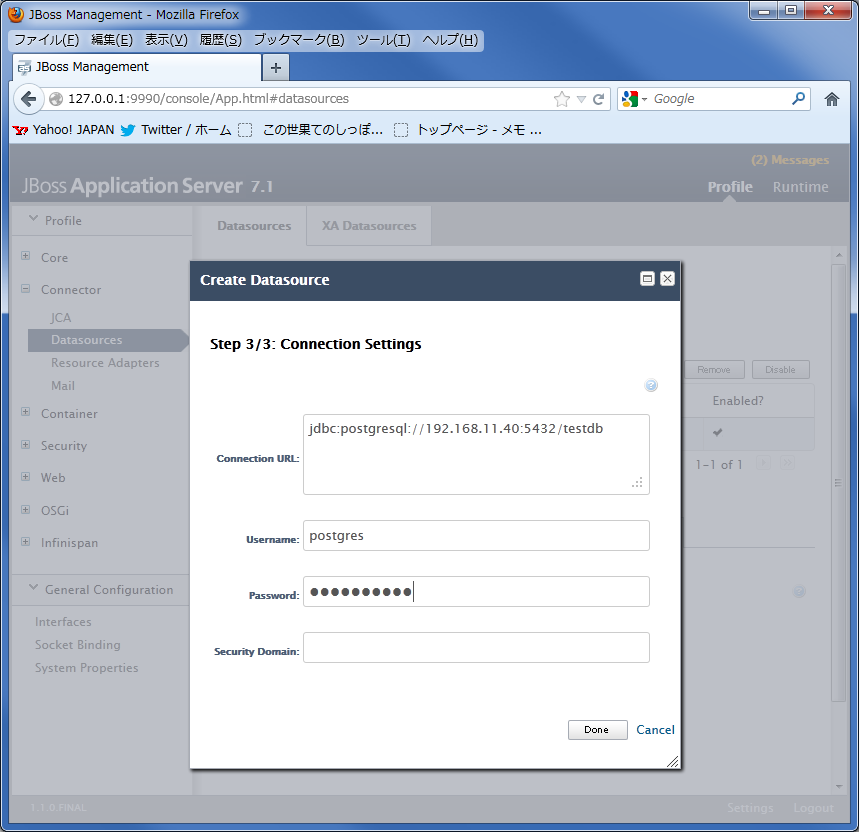Open the 表示 menu
859x832 pixels.
pos(166,40)
